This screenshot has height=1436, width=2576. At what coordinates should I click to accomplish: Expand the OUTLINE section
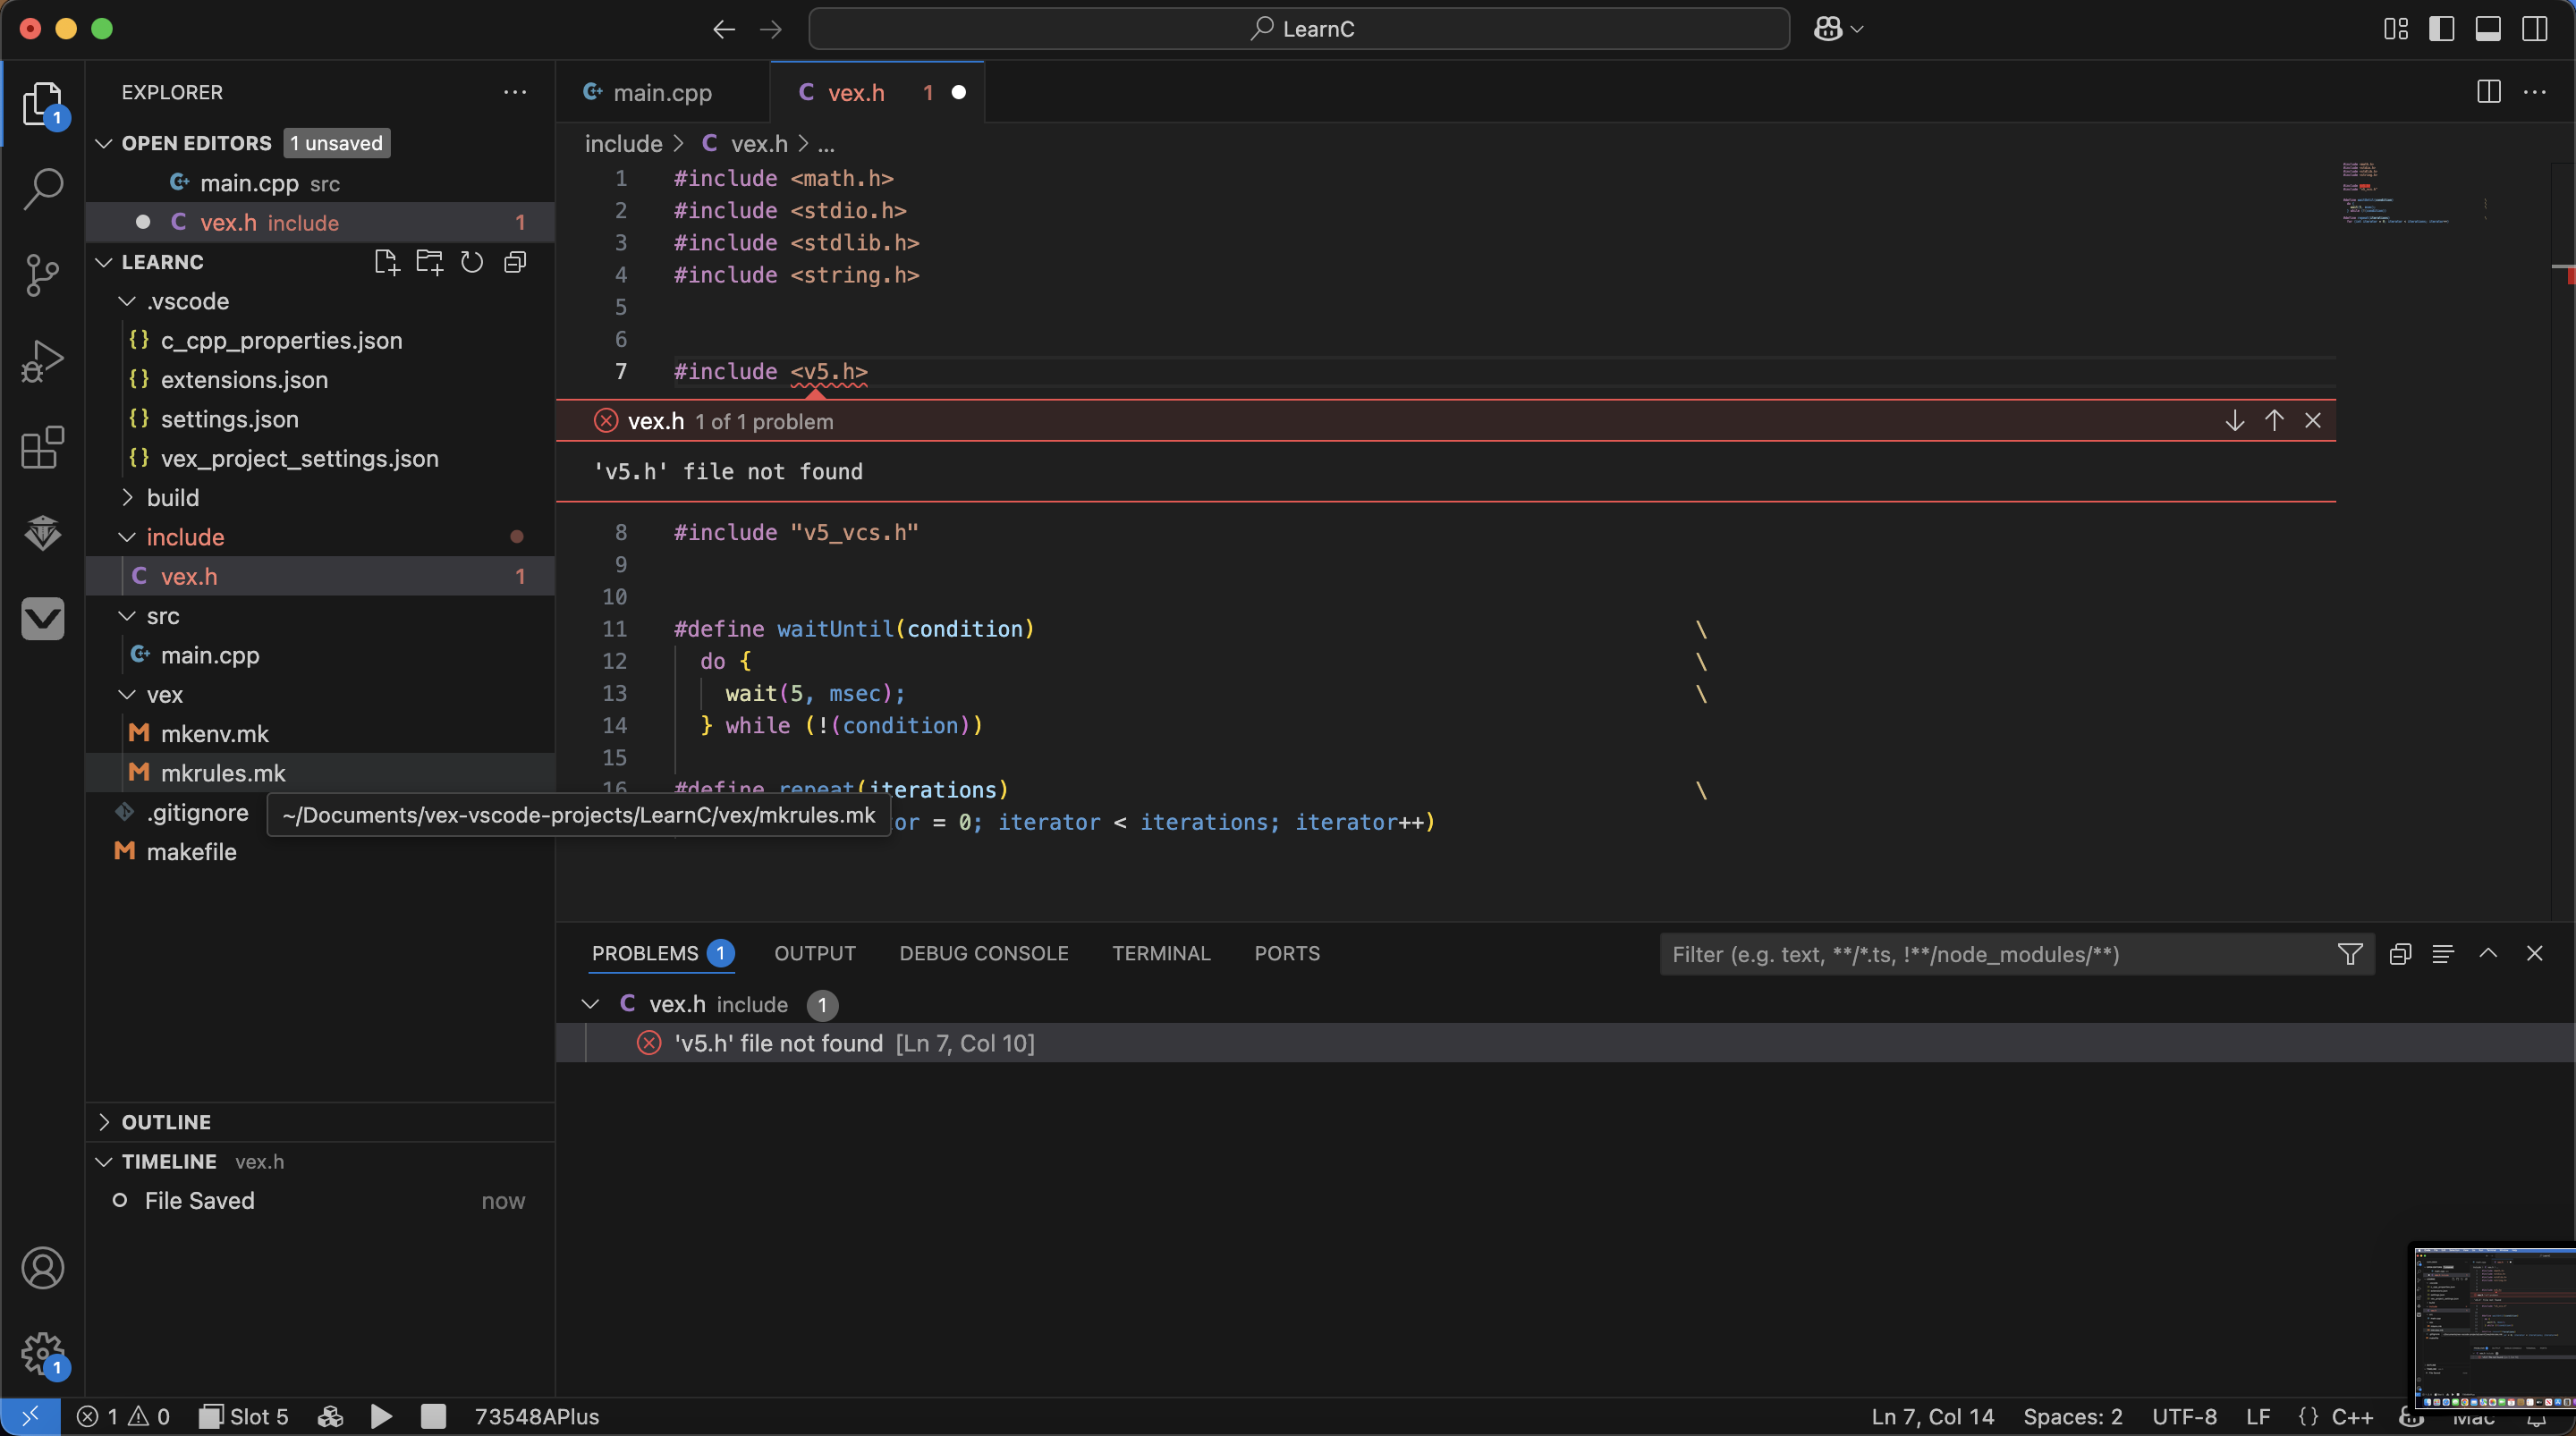click(166, 1122)
